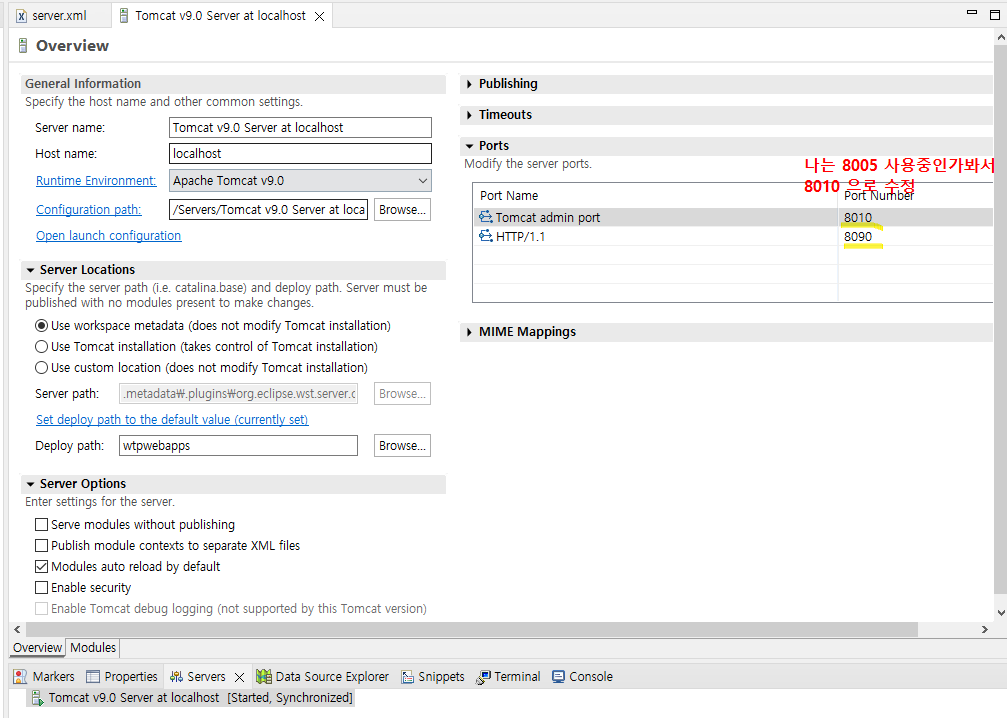Image resolution: width=1007 pixels, height=718 pixels.
Task: Expand the MIME Mappings section
Action: [x=469, y=332]
